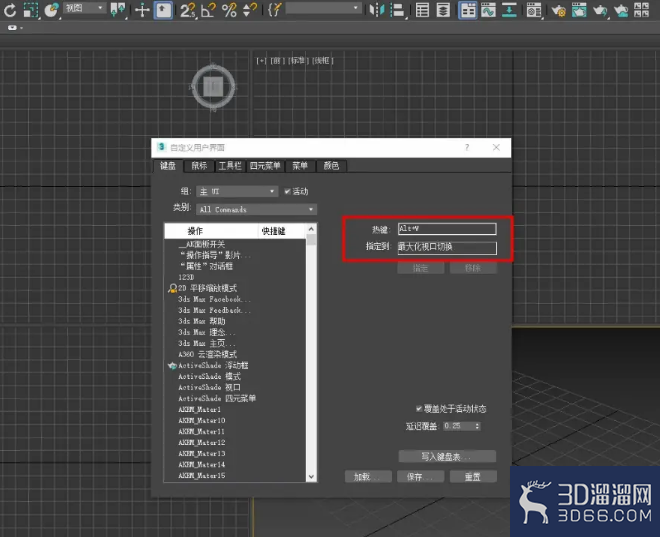Switch to the 颜色 tab
Viewport: 660px width, 537px height.
click(331, 166)
